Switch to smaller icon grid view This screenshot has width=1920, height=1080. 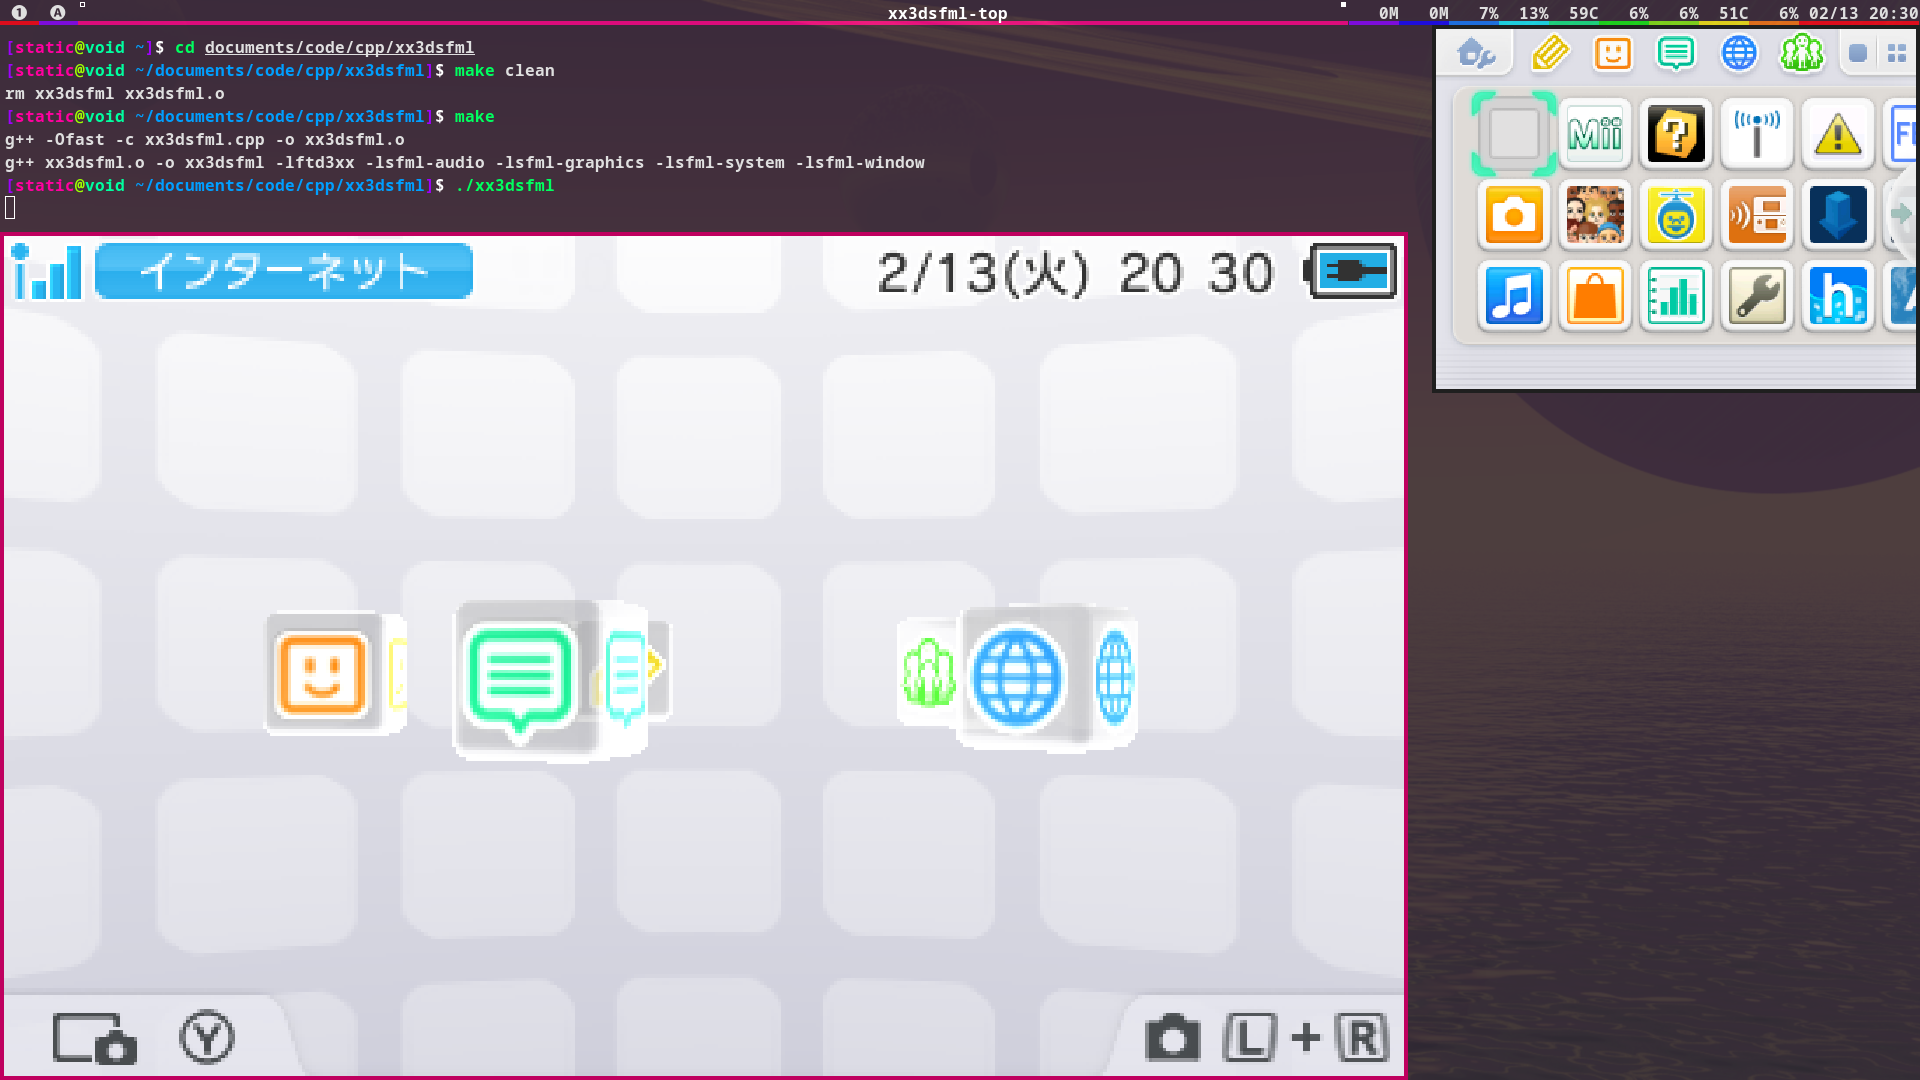[1897, 54]
